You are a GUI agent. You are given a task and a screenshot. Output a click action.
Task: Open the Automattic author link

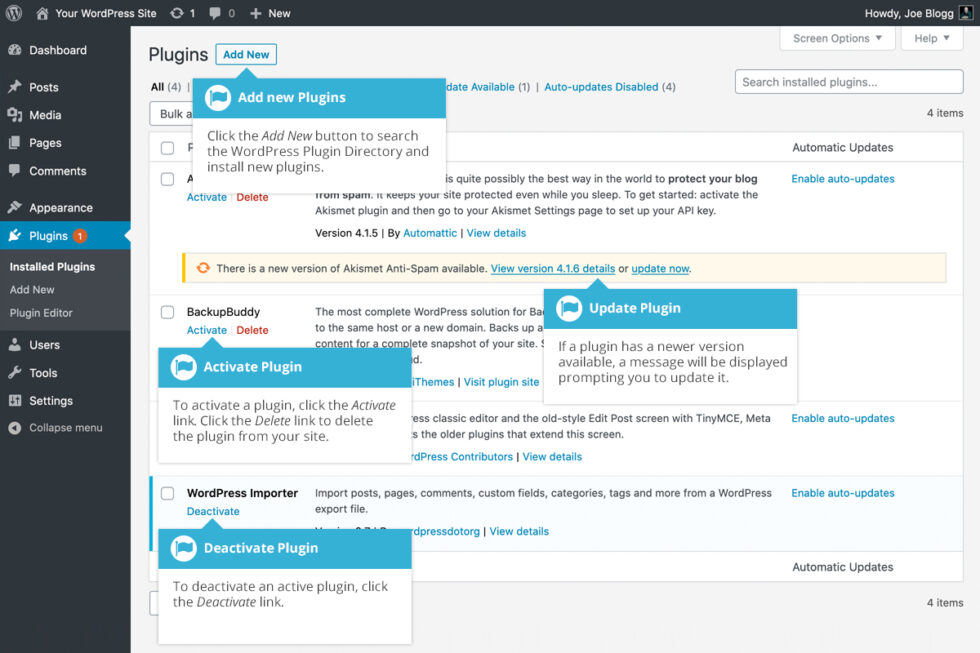[430, 233]
